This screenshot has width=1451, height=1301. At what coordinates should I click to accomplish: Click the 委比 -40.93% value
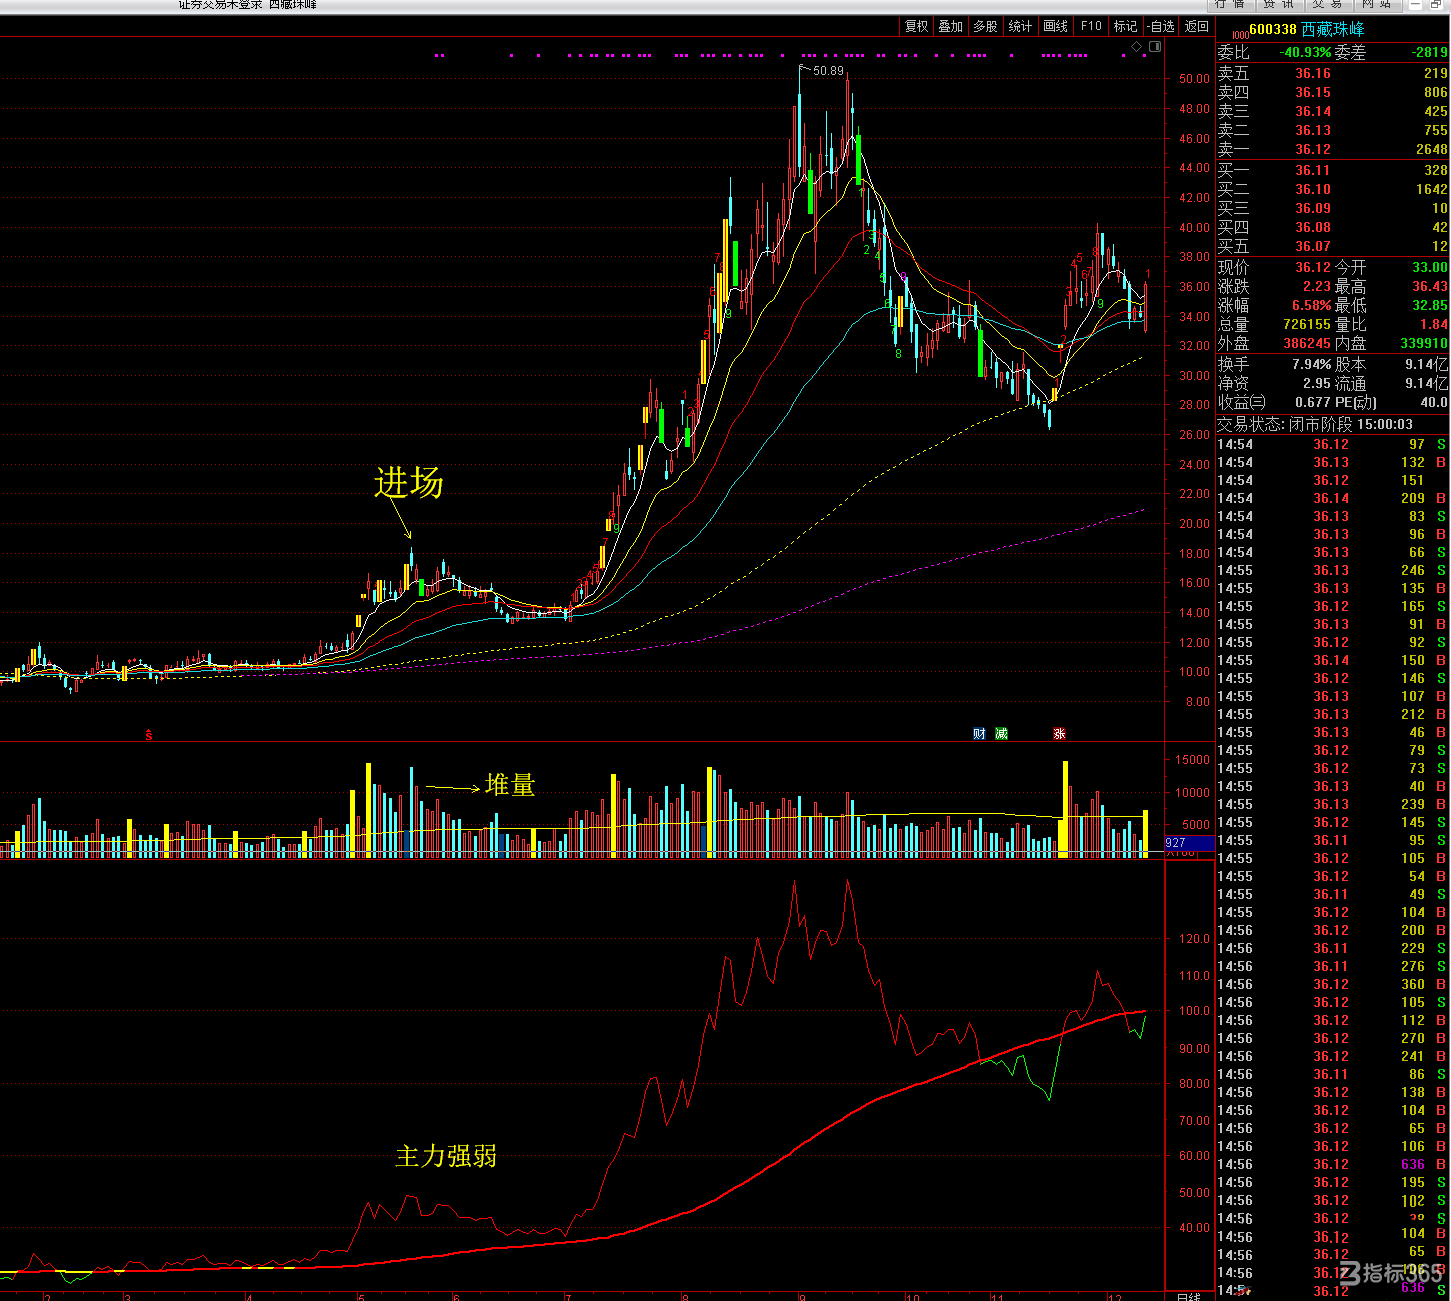[x=1306, y=52]
